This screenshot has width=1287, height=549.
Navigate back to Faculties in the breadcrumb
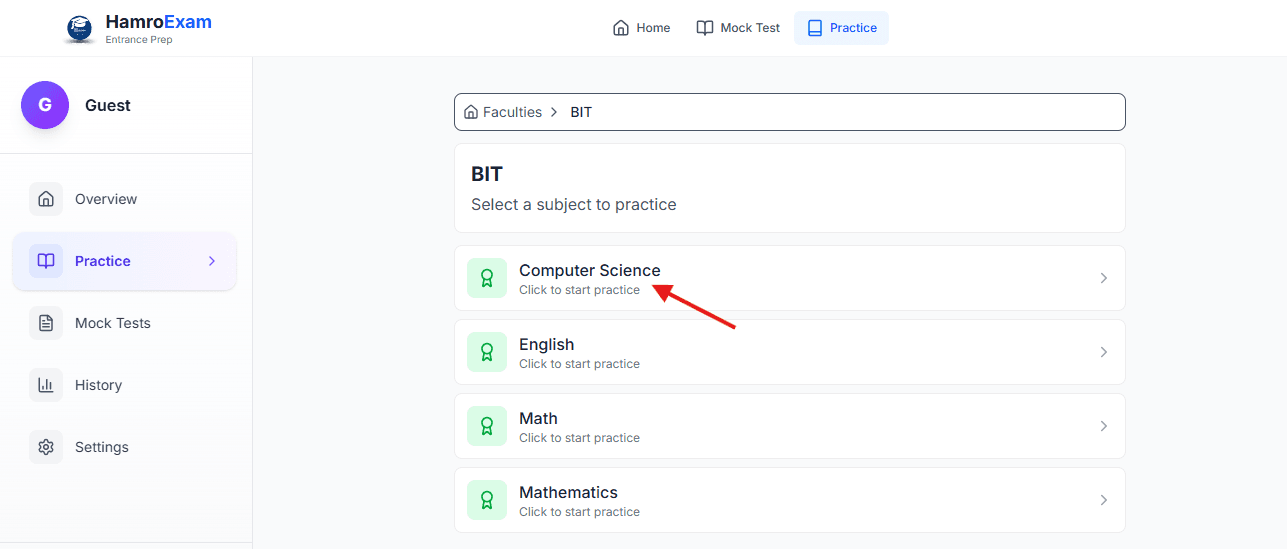tap(512, 112)
